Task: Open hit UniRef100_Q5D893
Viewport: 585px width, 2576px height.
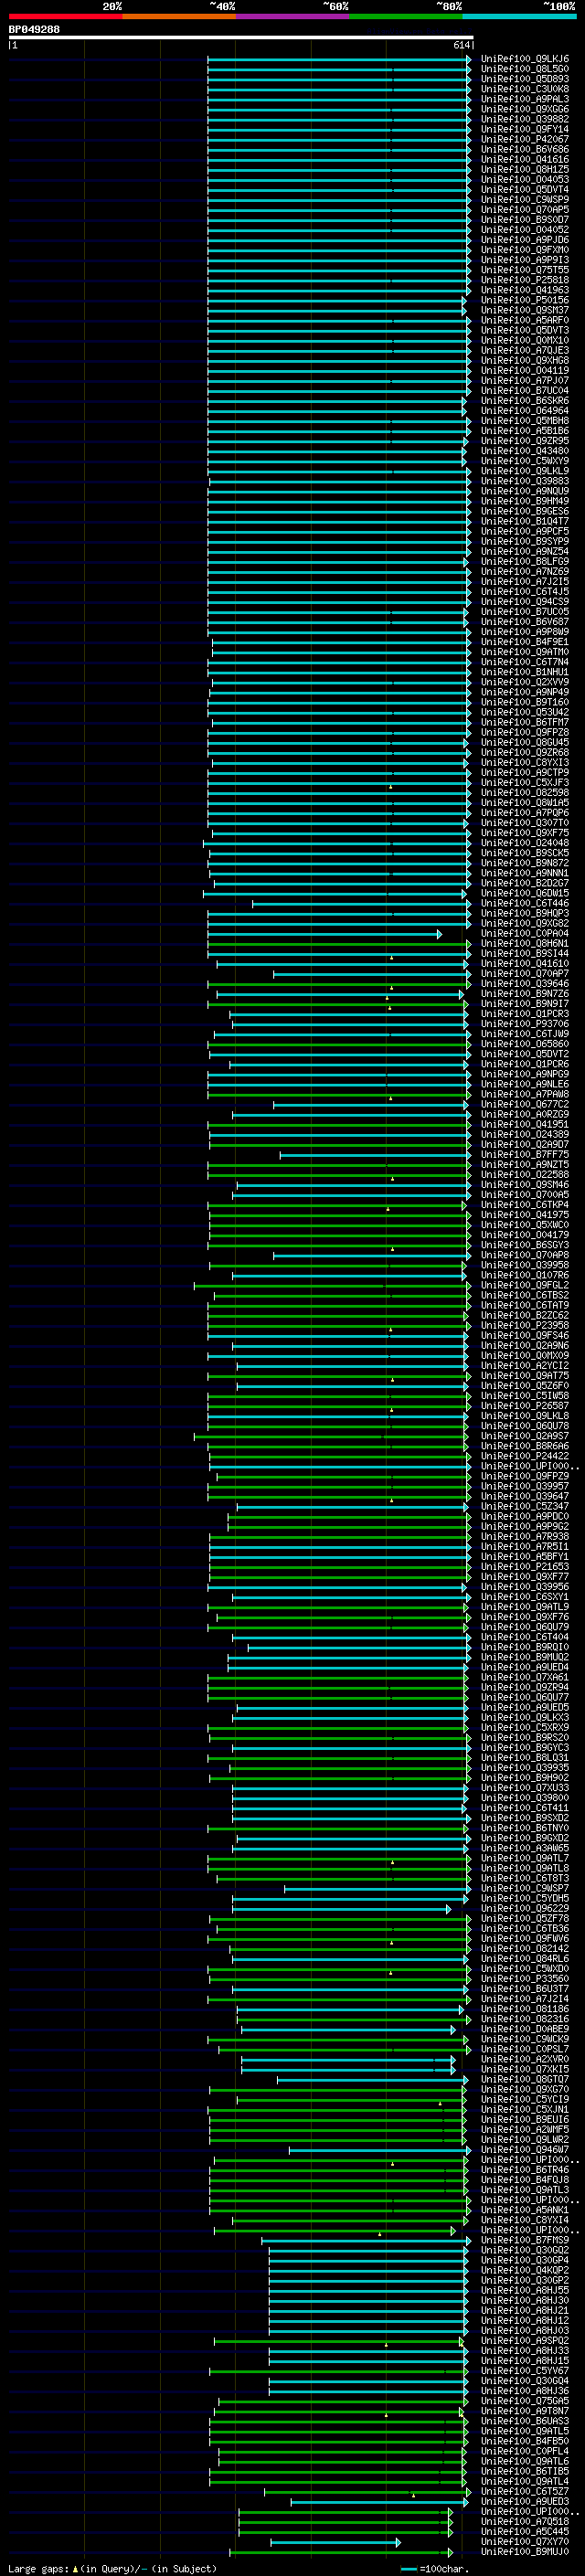Action: tap(525, 80)
